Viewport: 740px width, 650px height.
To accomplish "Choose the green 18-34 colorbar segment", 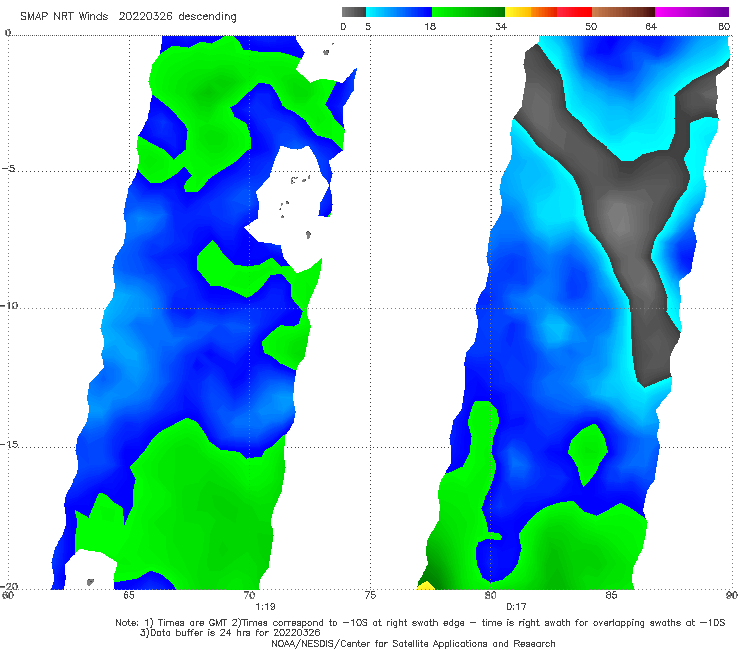I will coord(468,12).
